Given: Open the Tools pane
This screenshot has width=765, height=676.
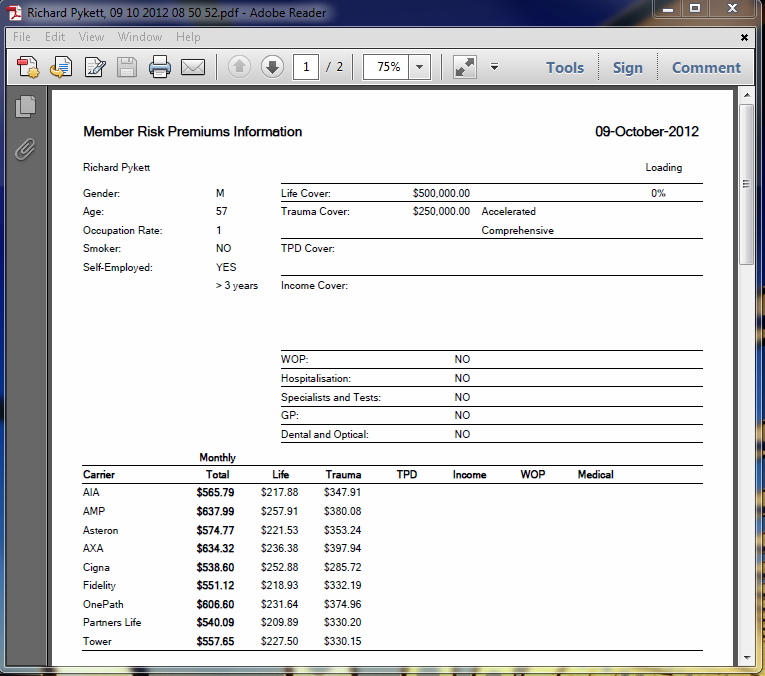Looking at the screenshot, I should [x=564, y=67].
